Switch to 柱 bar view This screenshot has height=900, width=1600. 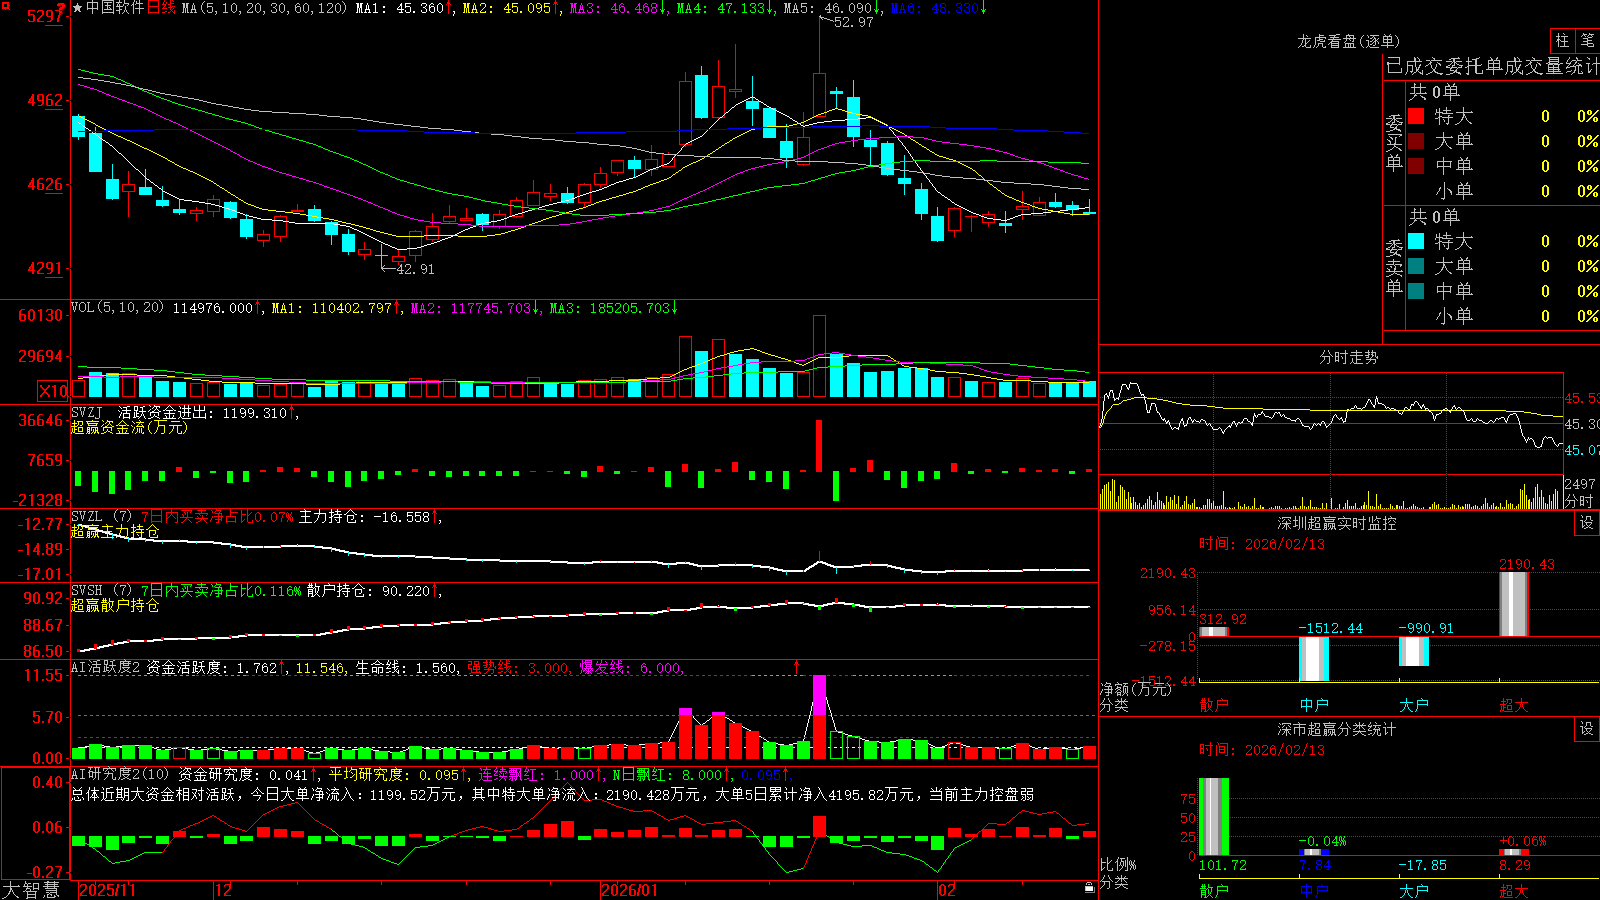1562,40
